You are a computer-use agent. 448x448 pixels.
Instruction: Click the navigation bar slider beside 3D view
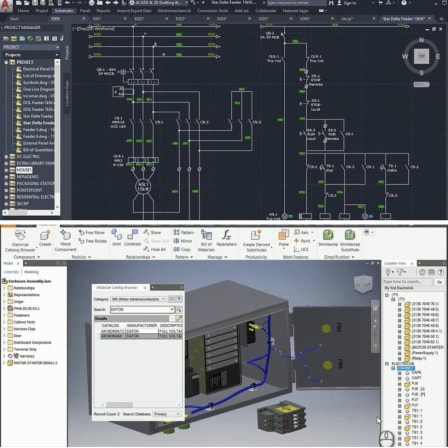point(375,327)
